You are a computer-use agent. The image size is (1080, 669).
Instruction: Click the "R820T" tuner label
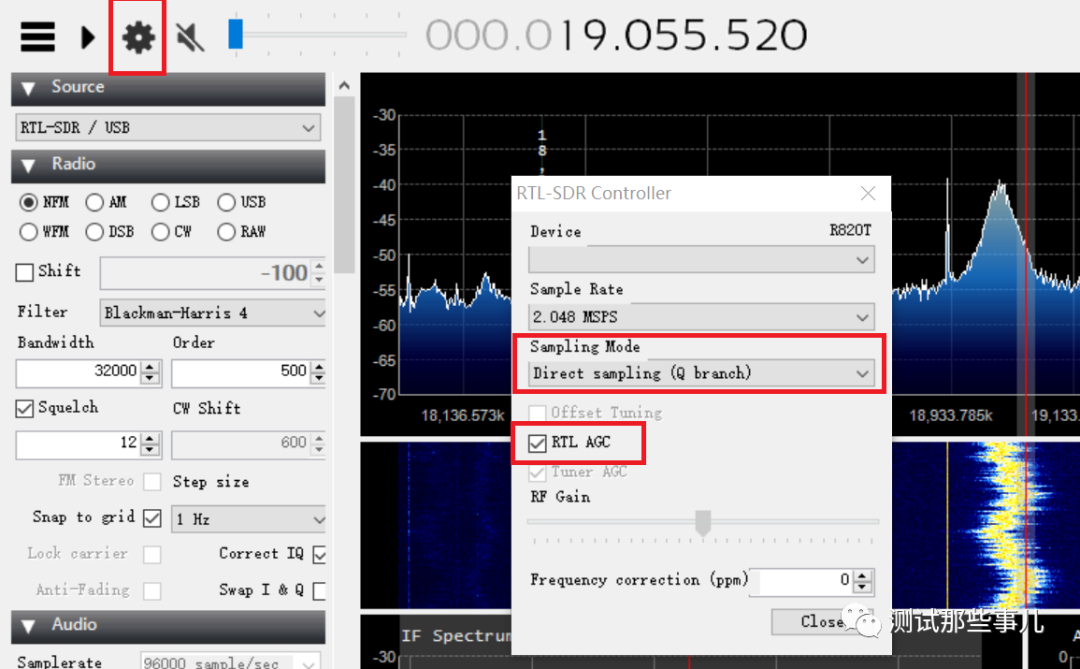tap(850, 230)
